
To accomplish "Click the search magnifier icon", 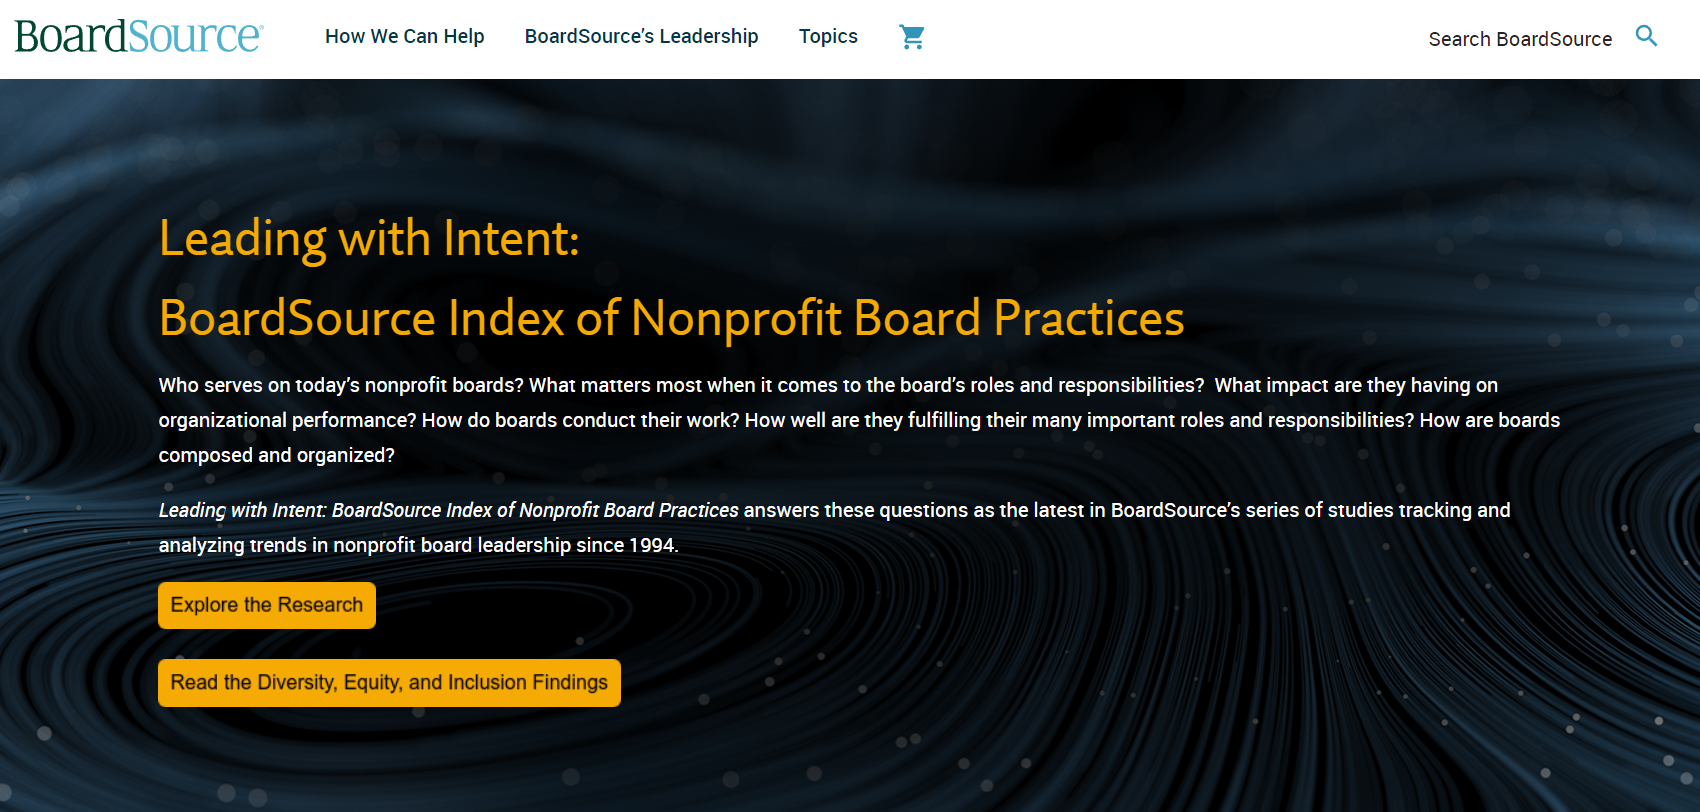I will [1646, 37].
